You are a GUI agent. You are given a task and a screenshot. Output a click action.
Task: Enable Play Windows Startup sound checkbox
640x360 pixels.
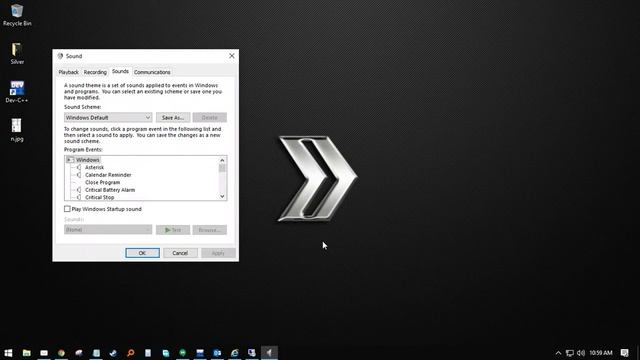tap(67, 209)
